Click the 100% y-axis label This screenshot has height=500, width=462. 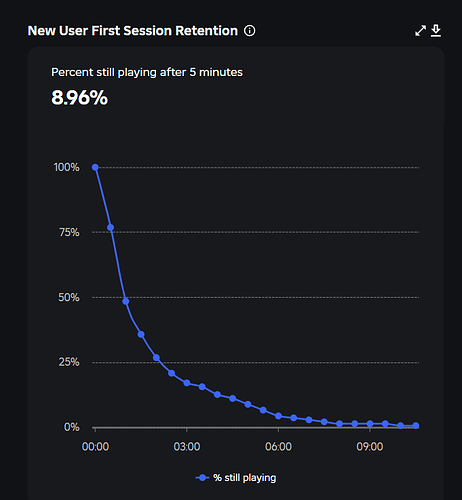[x=67, y=167]
